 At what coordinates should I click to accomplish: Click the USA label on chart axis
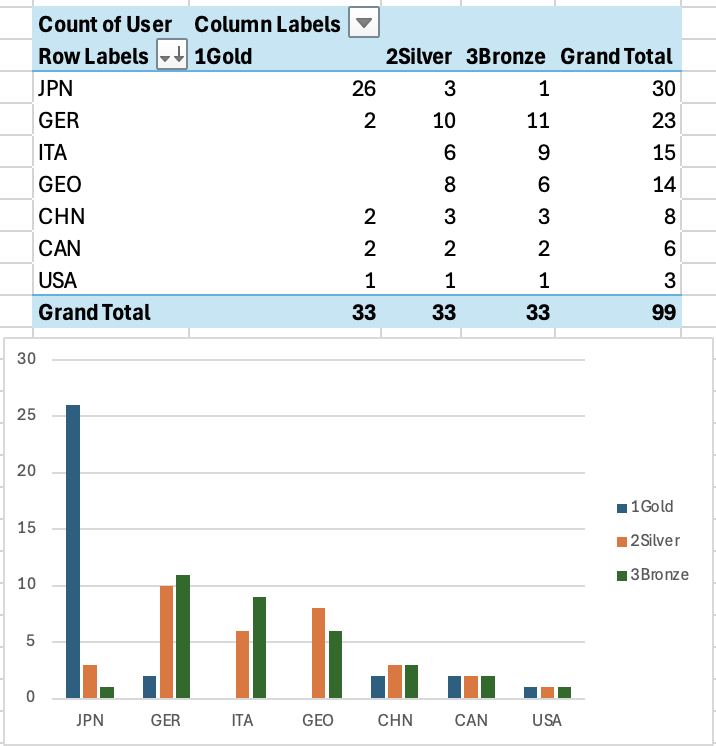[x=547, y=719]
